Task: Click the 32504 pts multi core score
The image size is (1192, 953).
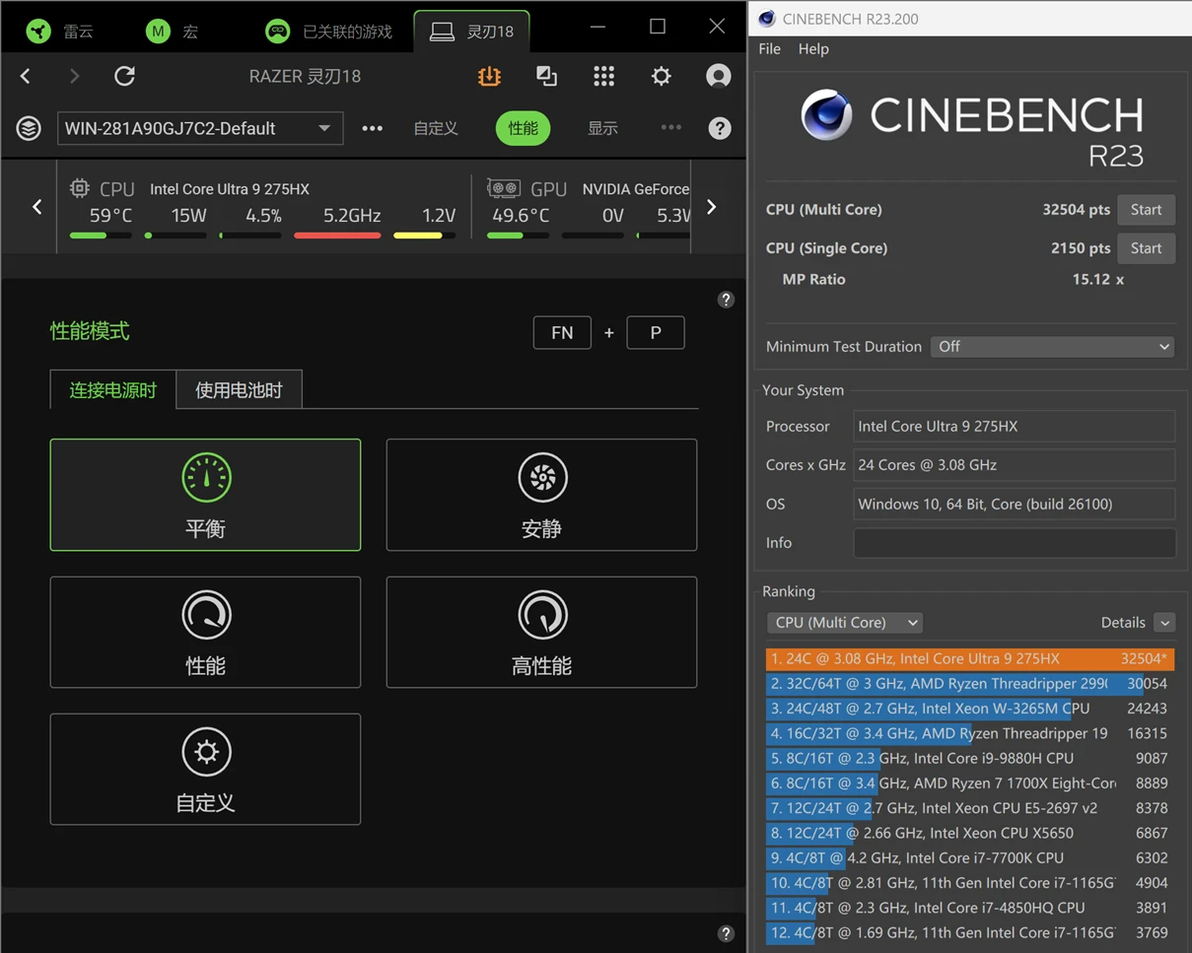Action: point(1076,210)
